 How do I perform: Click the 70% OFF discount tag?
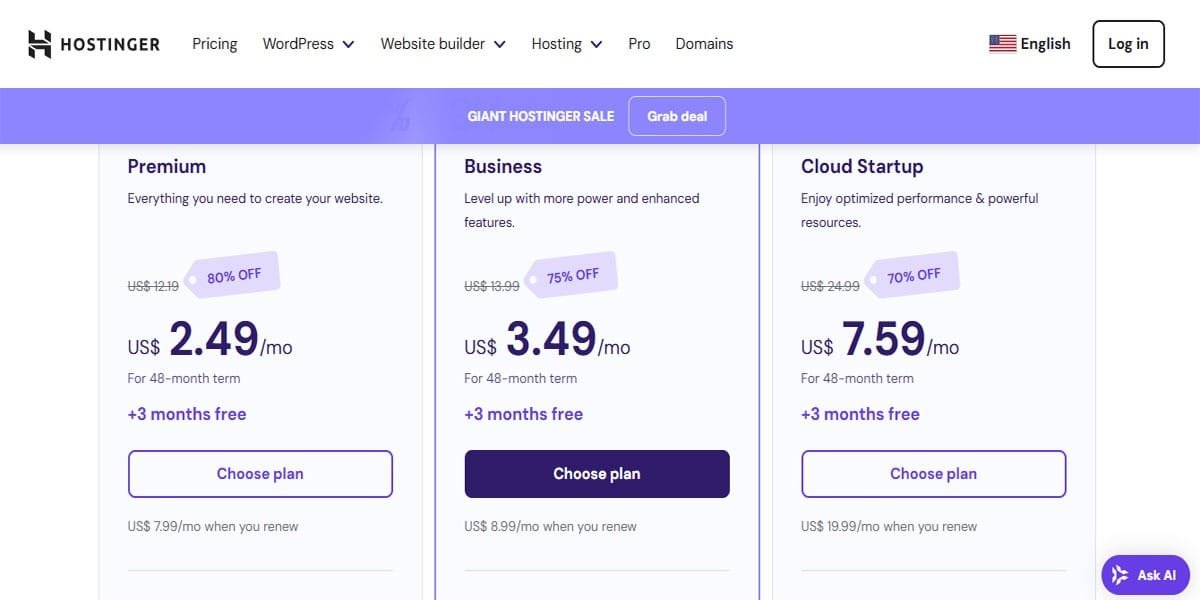913,275
